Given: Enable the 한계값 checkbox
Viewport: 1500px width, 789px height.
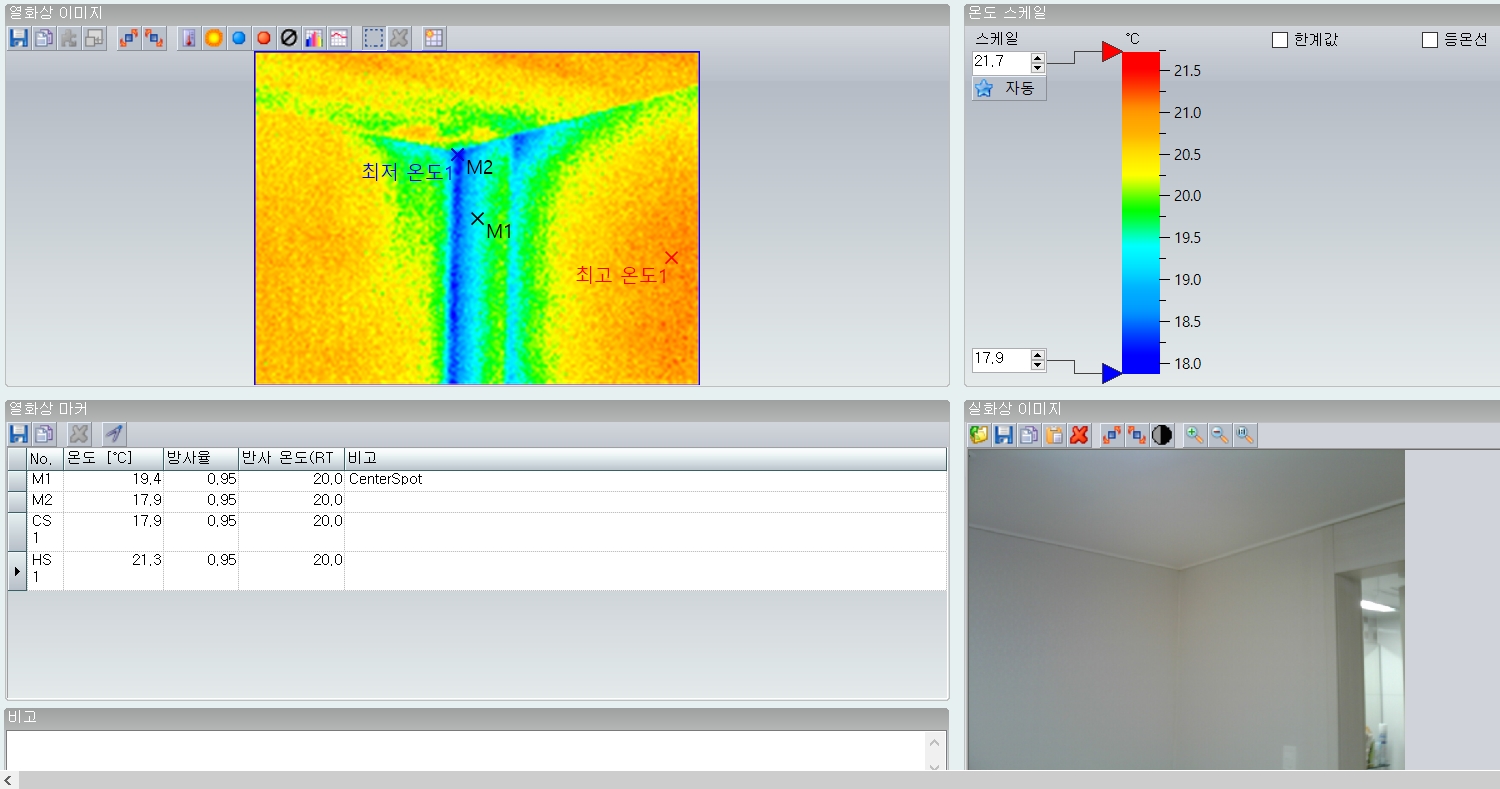Looking at the screenshot, I should 1280,40.
